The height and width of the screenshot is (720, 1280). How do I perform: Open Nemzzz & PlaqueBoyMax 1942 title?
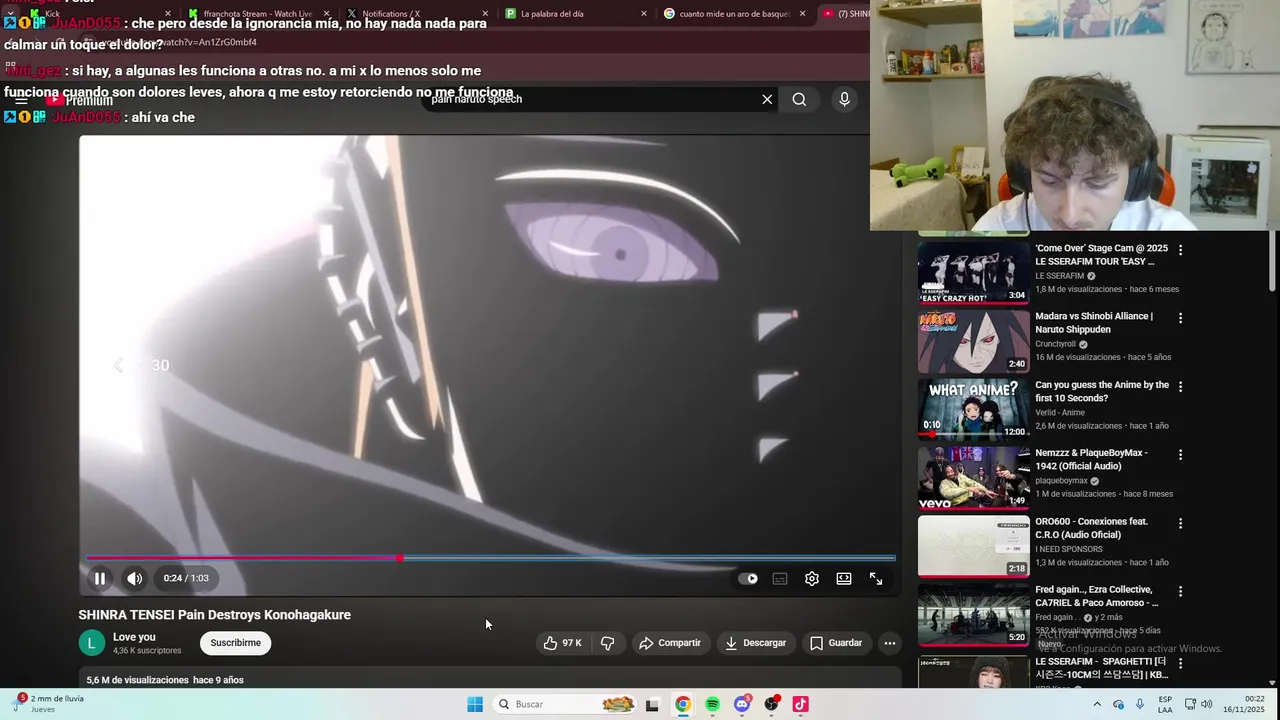[x=1091, y=459]
